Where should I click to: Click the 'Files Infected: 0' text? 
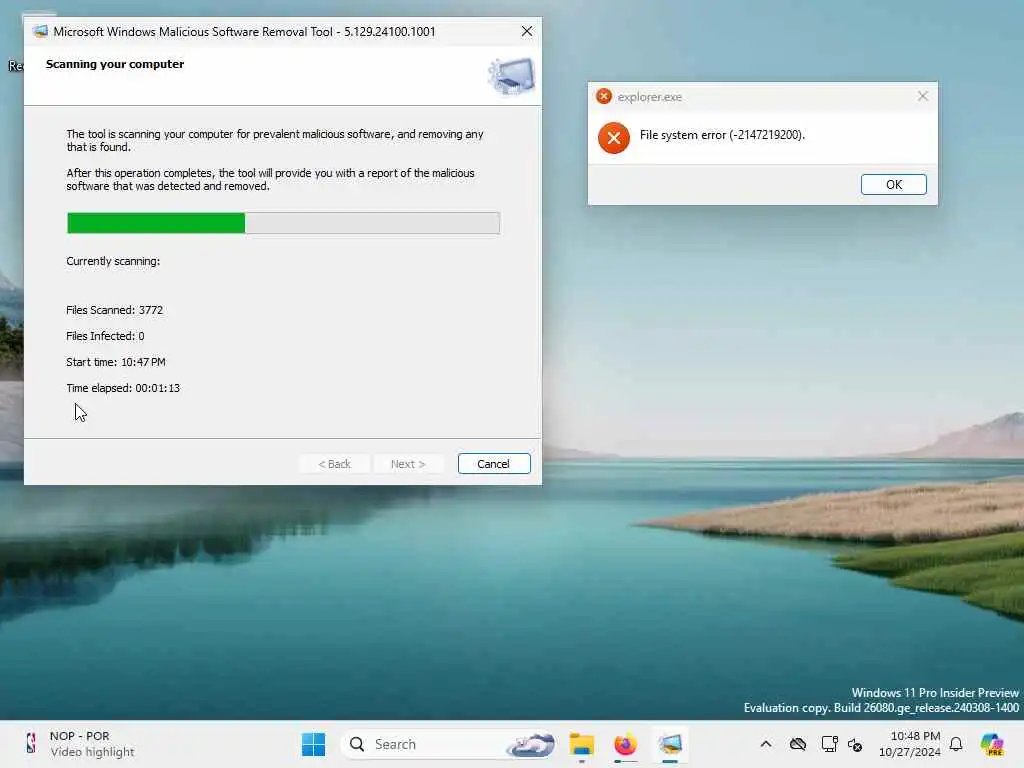pyautogui.click(x=105, y=336)
